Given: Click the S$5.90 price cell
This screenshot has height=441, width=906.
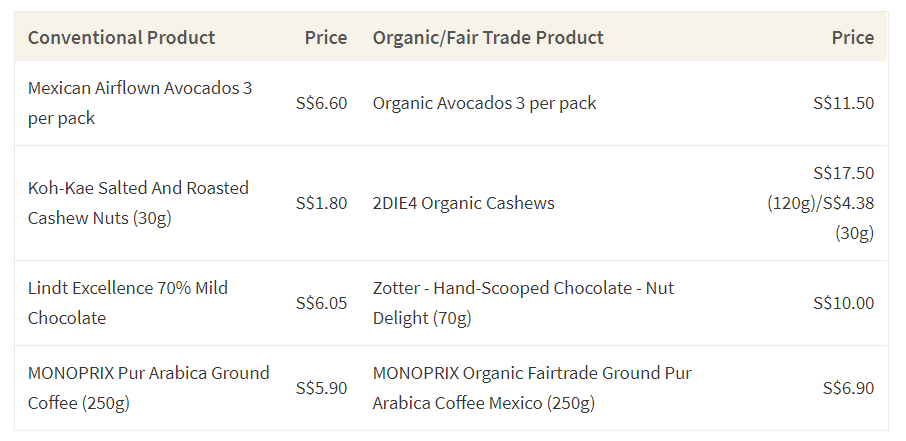Looking at the screenshot, I should tap(321, 388).
